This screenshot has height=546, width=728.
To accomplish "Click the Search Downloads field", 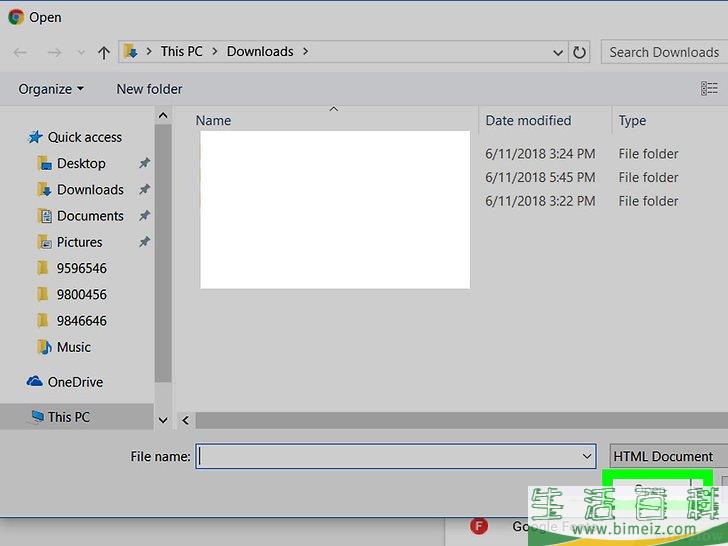I will pos(664,52).
